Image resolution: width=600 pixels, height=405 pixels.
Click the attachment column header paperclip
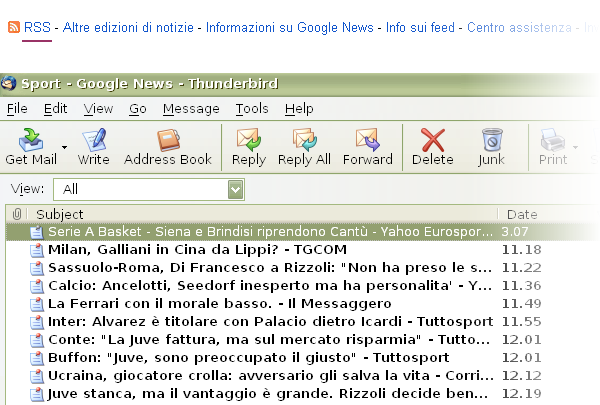tap(17, 214)
